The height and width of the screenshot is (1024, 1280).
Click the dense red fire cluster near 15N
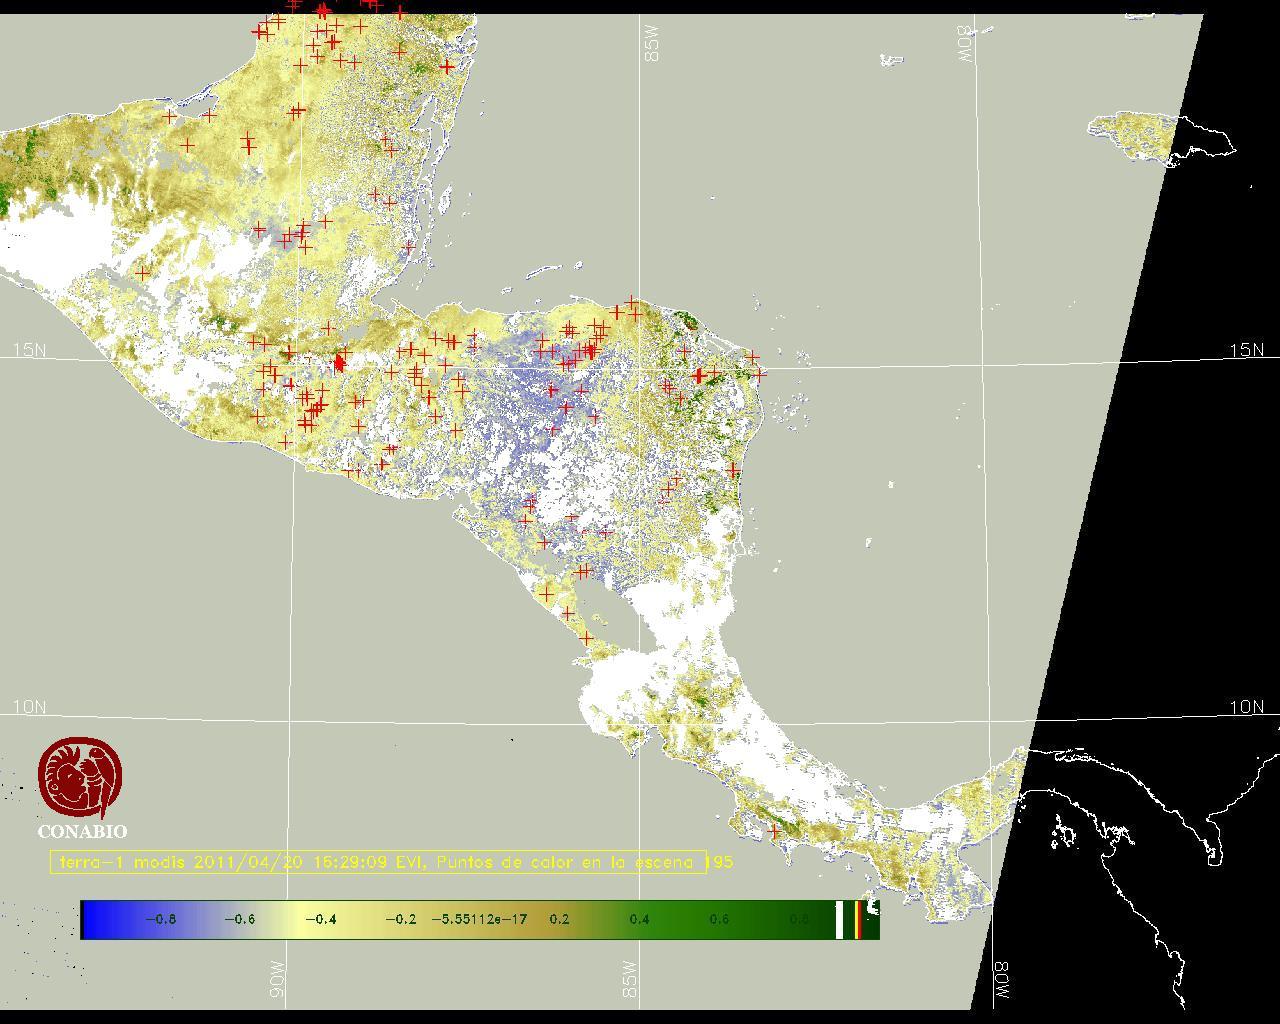point(340,362)
